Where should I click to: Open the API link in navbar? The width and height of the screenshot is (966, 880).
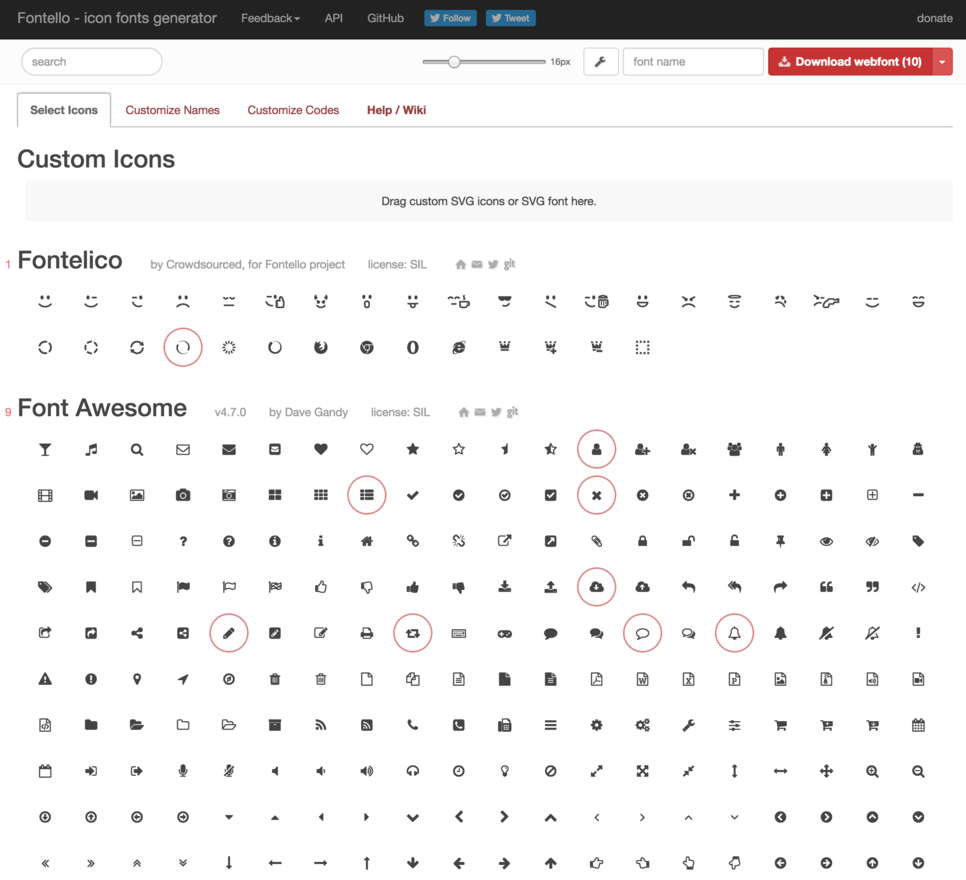[x=333, y=18]
